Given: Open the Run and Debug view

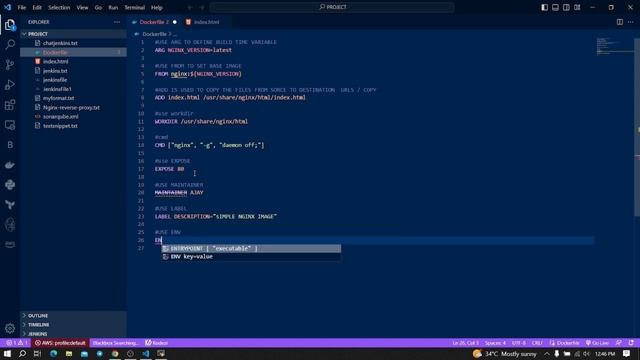Looking at the screenshot, I should (10, 84).
